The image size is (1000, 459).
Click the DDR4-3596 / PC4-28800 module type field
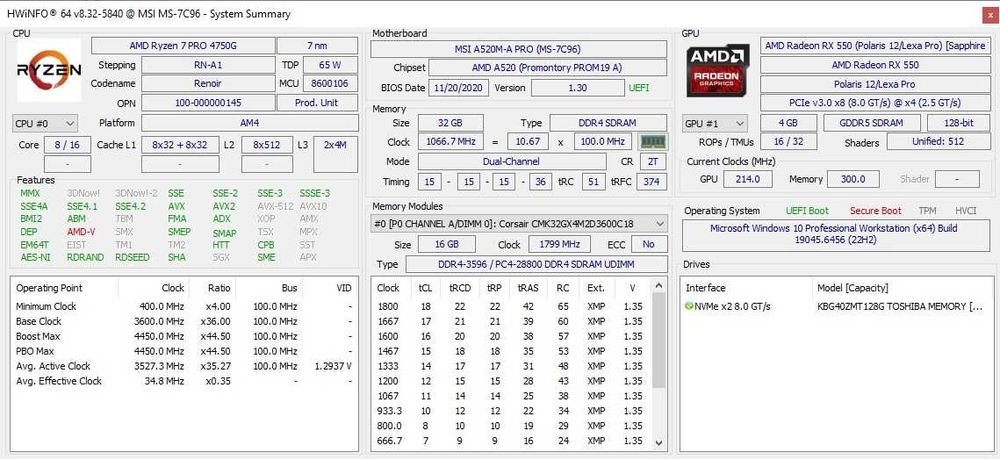coord(536,265)
